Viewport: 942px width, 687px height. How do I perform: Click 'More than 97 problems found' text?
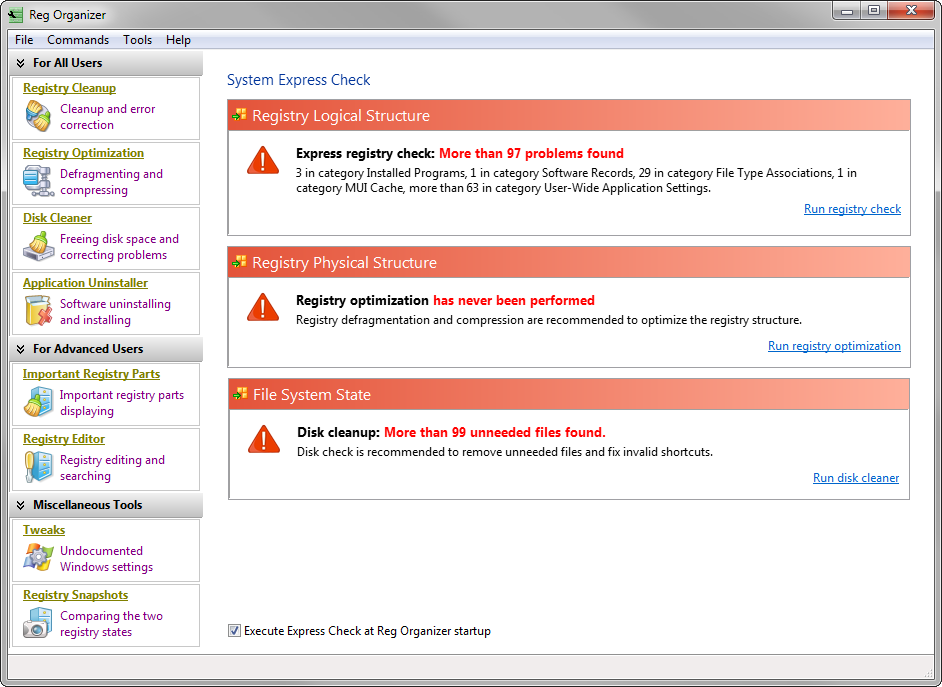point(532,153)
